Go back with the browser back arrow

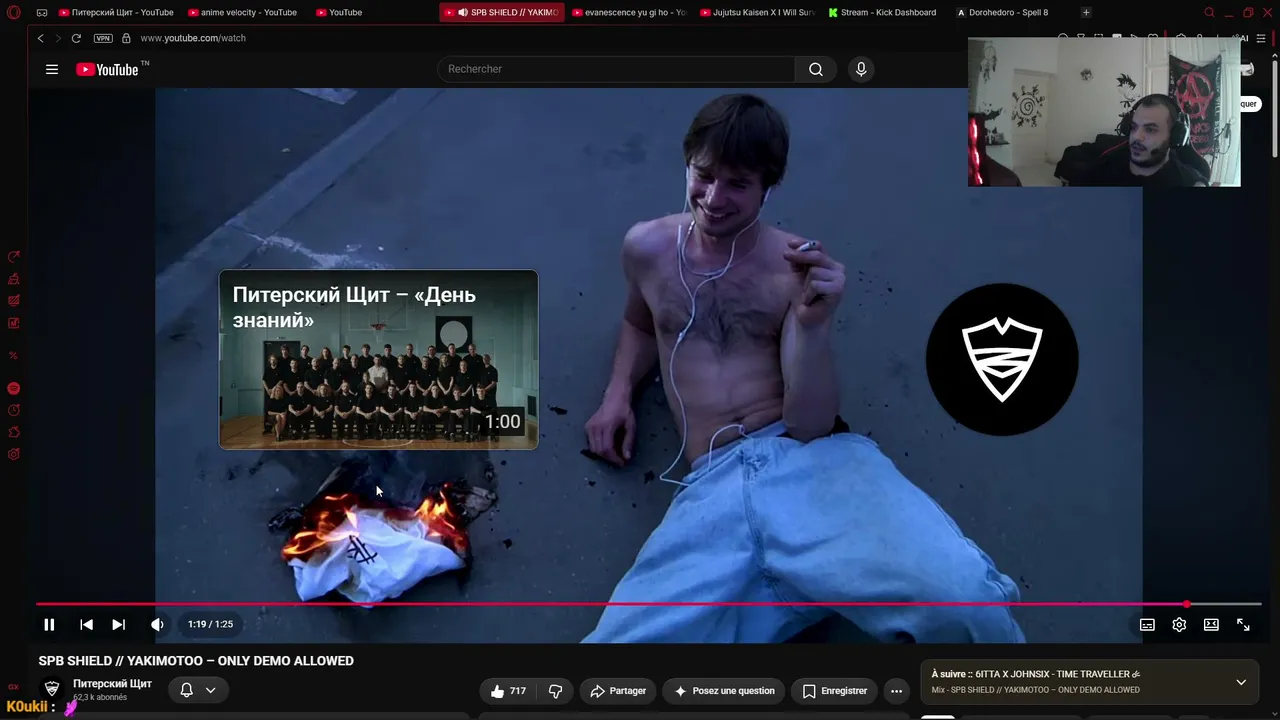point(40,38)
